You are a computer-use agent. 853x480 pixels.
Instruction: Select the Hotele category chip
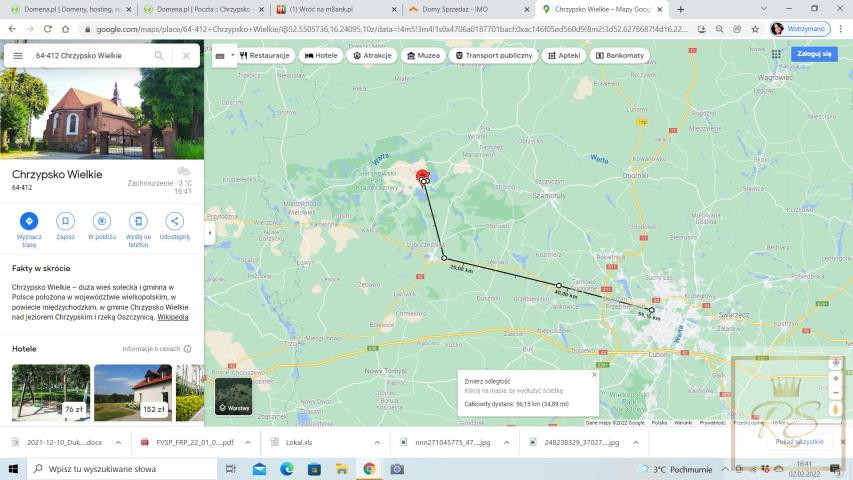[x=321, y=56]
